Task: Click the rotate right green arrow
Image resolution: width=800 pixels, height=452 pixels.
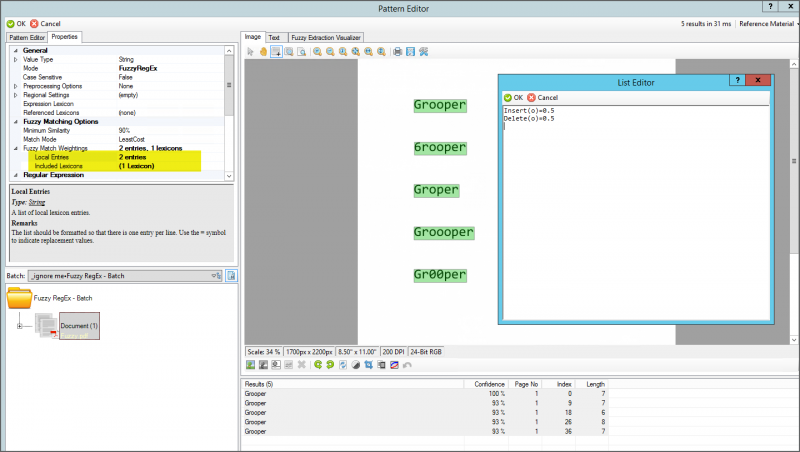Action: pyautogui.click(x=330, y=365)
